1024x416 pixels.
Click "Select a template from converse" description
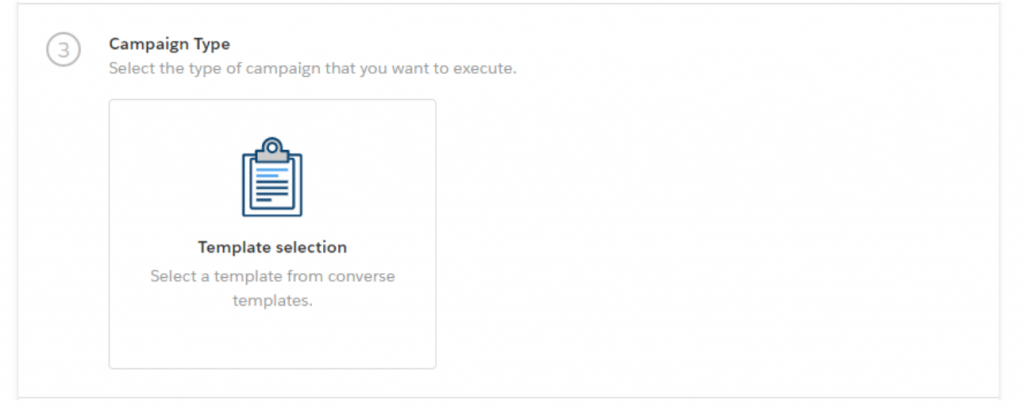click(x=272, y=276)
